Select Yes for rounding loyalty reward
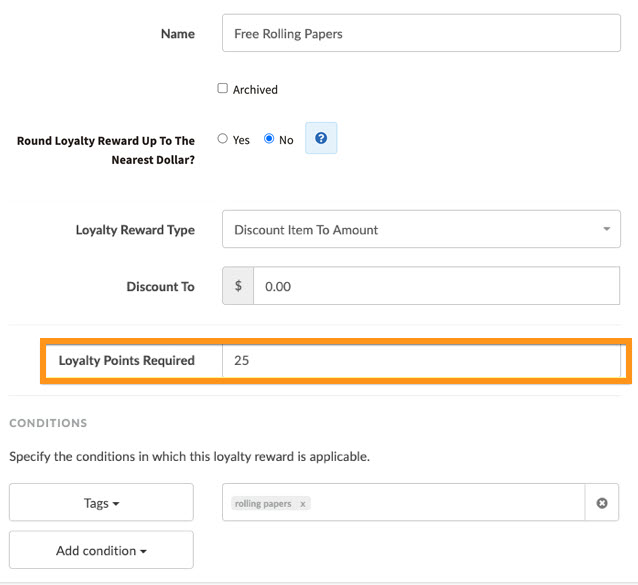This screenshot has height=585, width=638. [223, 139]
